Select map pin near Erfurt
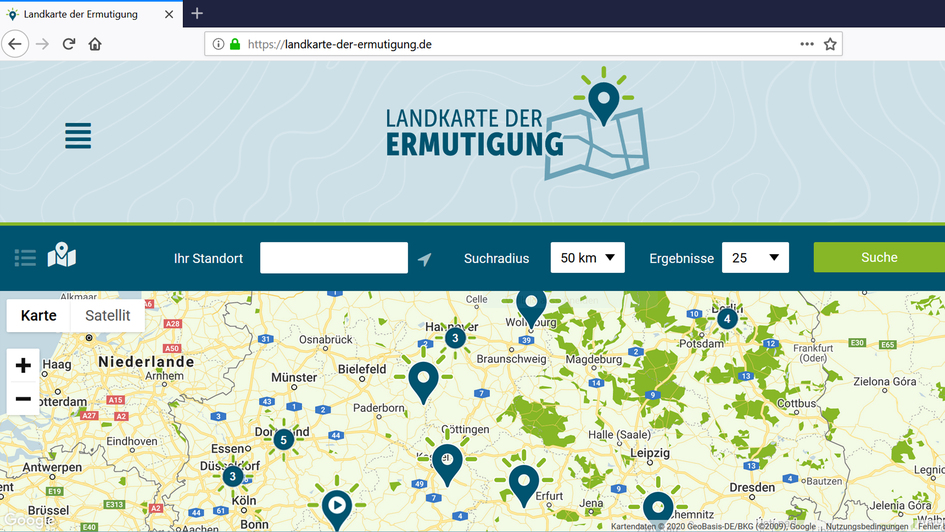The image size is (945, 532). coord(524,486)
